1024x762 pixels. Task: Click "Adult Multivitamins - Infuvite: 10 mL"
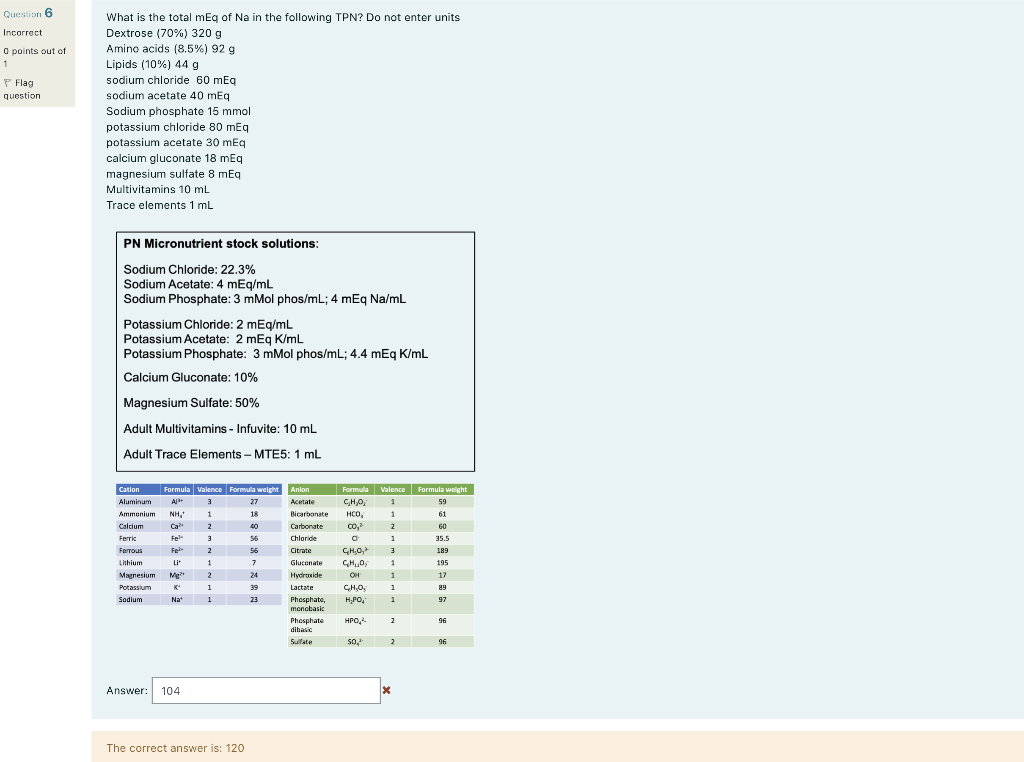coord(220,429)
